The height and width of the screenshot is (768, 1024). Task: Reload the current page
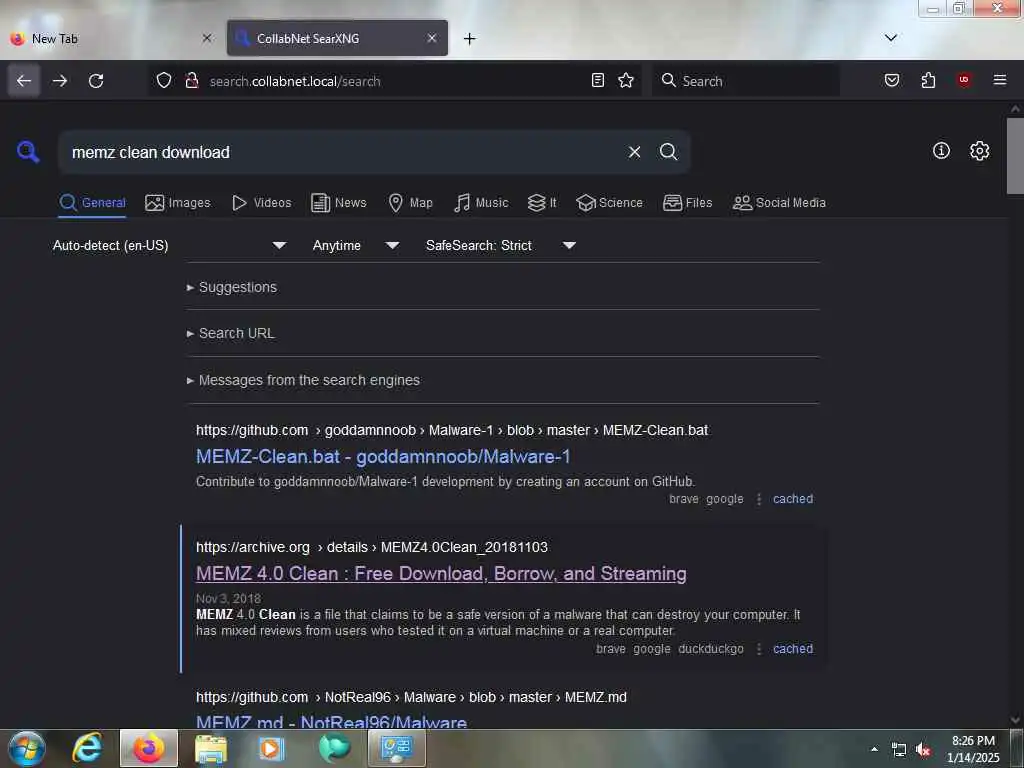click(96, 80)
